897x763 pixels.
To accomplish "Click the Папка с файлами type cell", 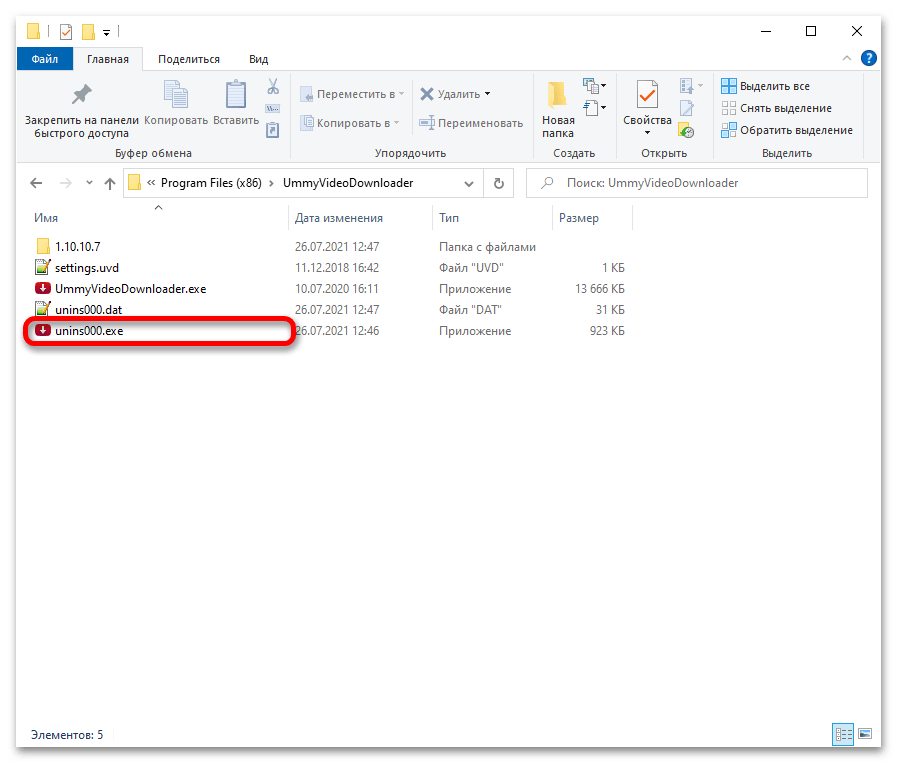I will [487, 247].
